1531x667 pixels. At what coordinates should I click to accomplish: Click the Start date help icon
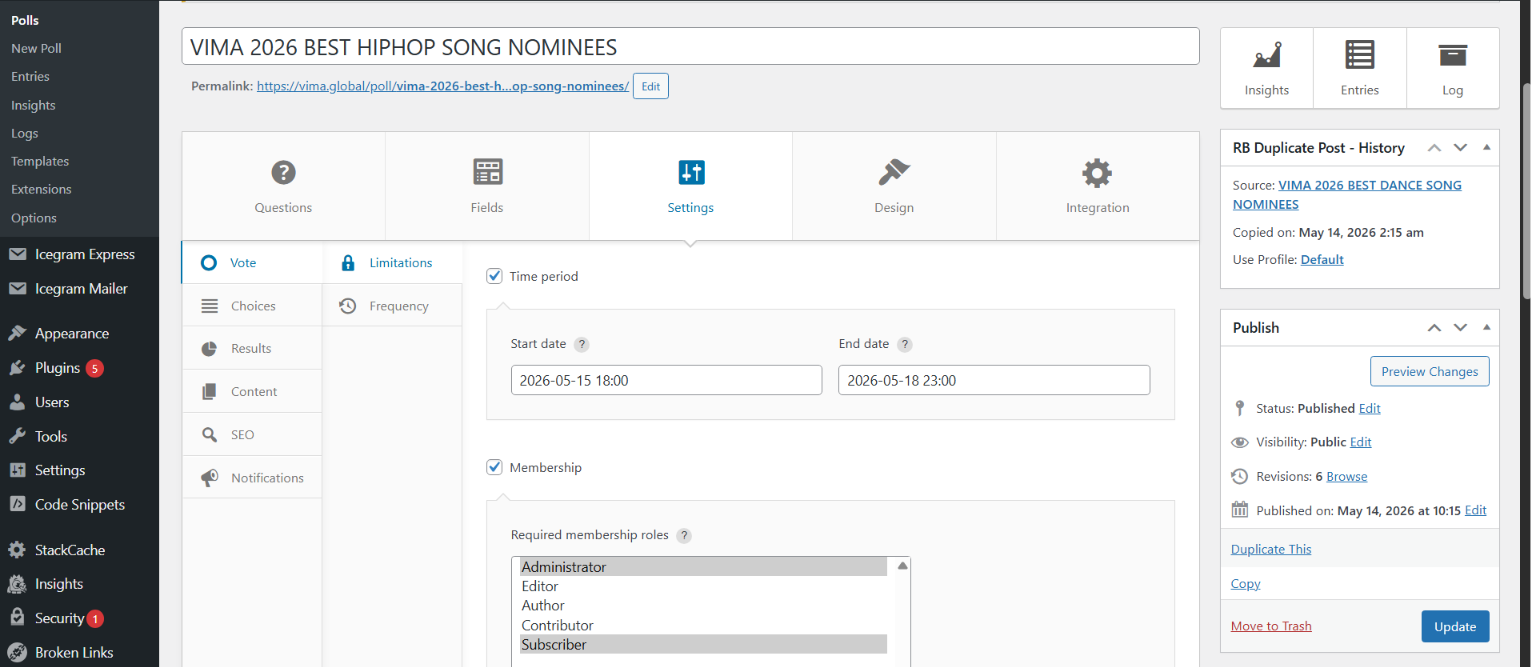[581, 345]
